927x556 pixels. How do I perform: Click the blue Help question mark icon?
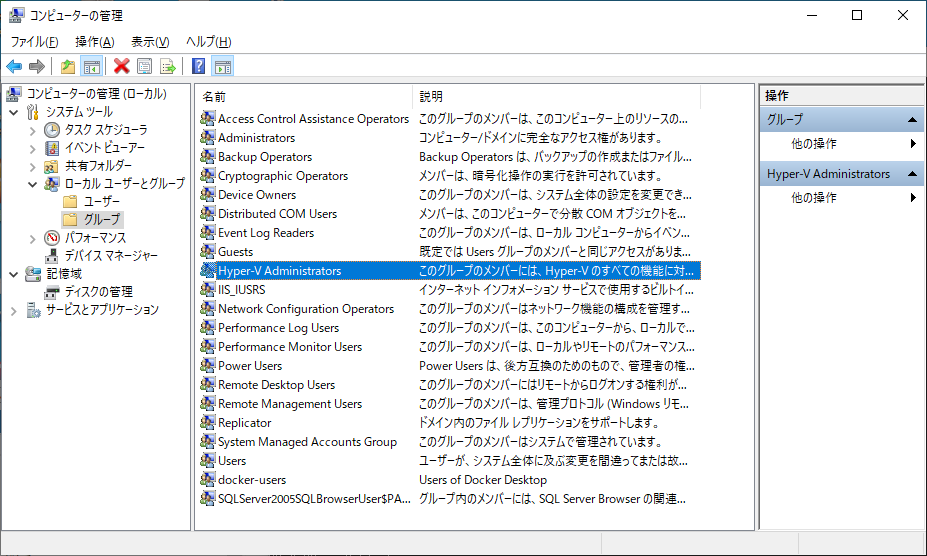coord(199,66)
